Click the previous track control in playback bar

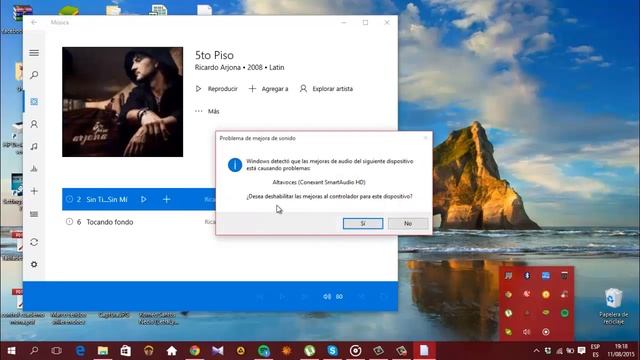coord(260,297)
